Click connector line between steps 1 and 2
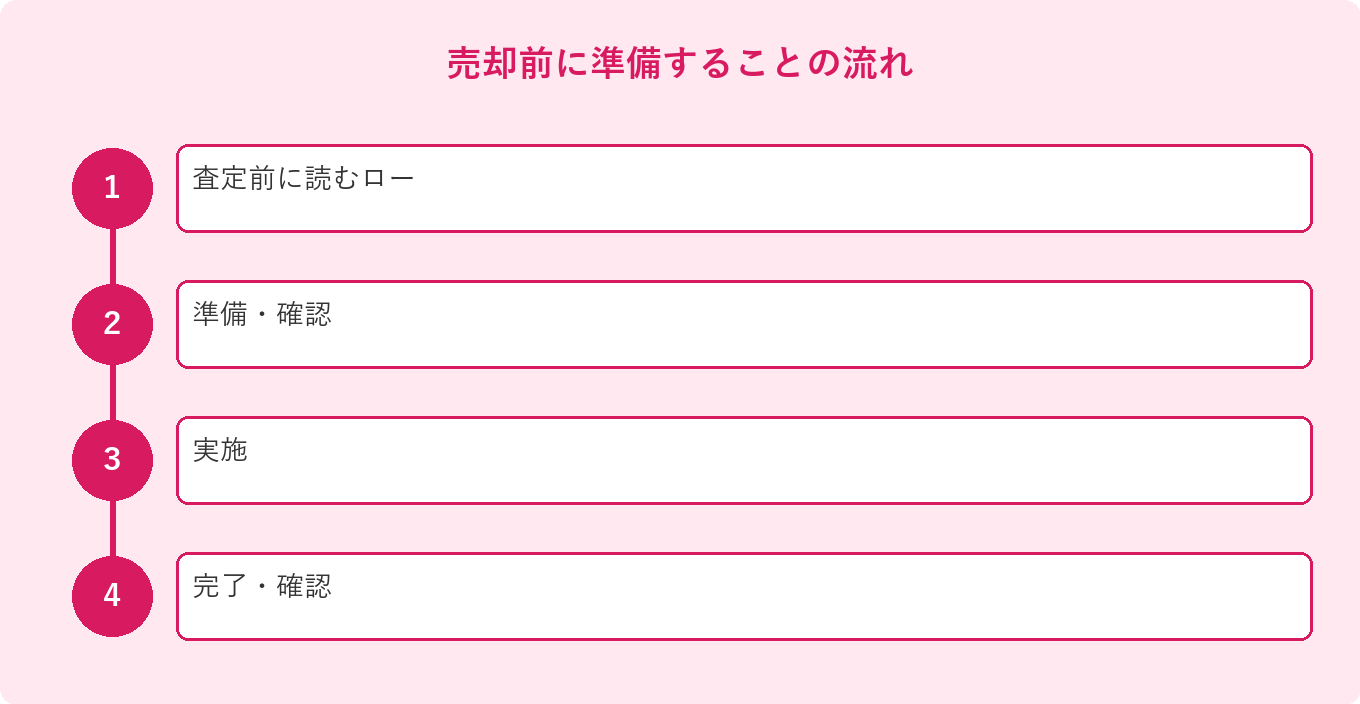This screenshot has width=1360, height=704. (112, 256)
